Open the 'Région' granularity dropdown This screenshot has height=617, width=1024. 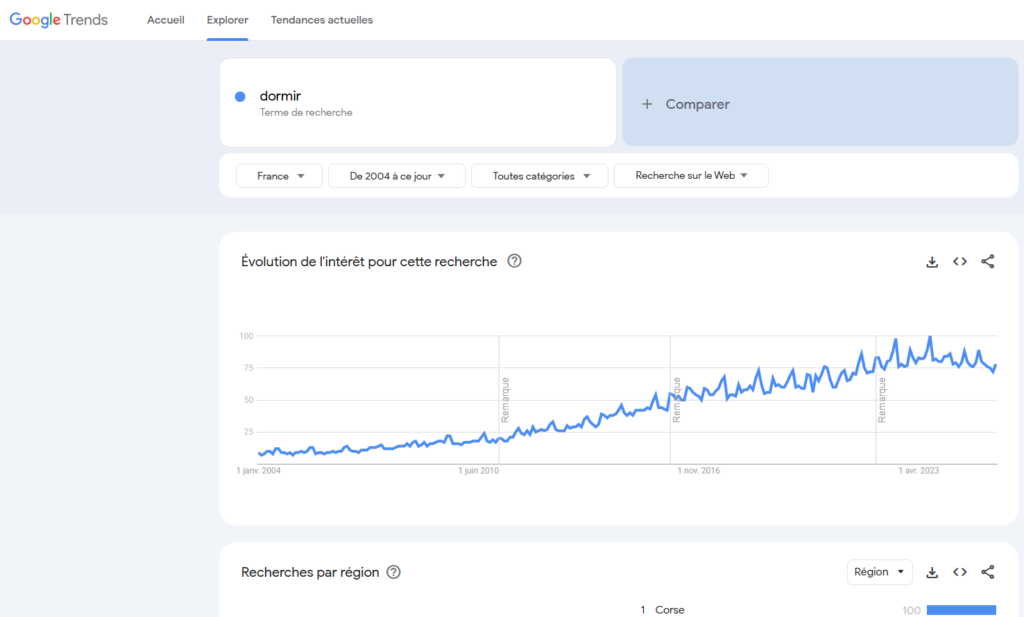point(879,572)
